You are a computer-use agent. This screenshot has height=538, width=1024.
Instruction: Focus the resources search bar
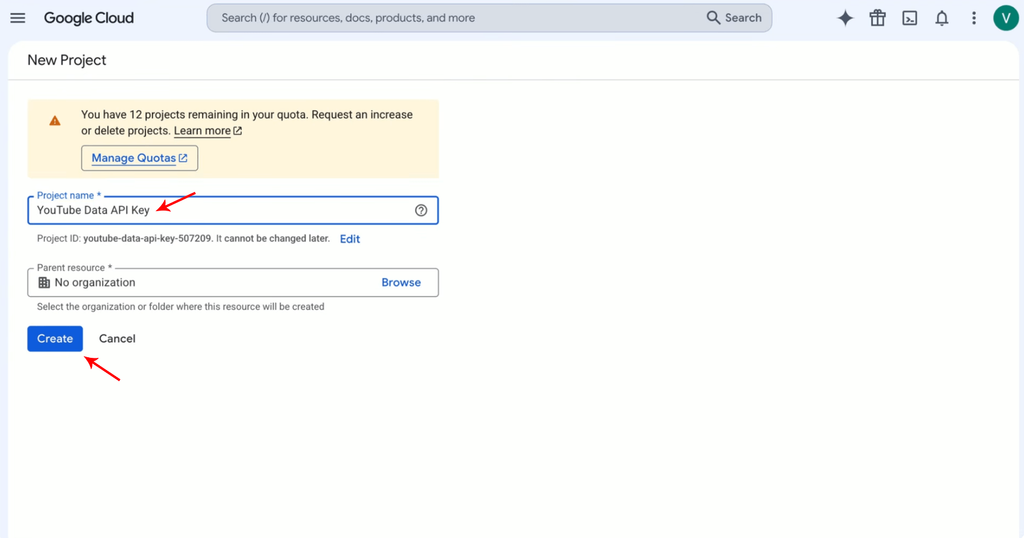coord(489,18)
